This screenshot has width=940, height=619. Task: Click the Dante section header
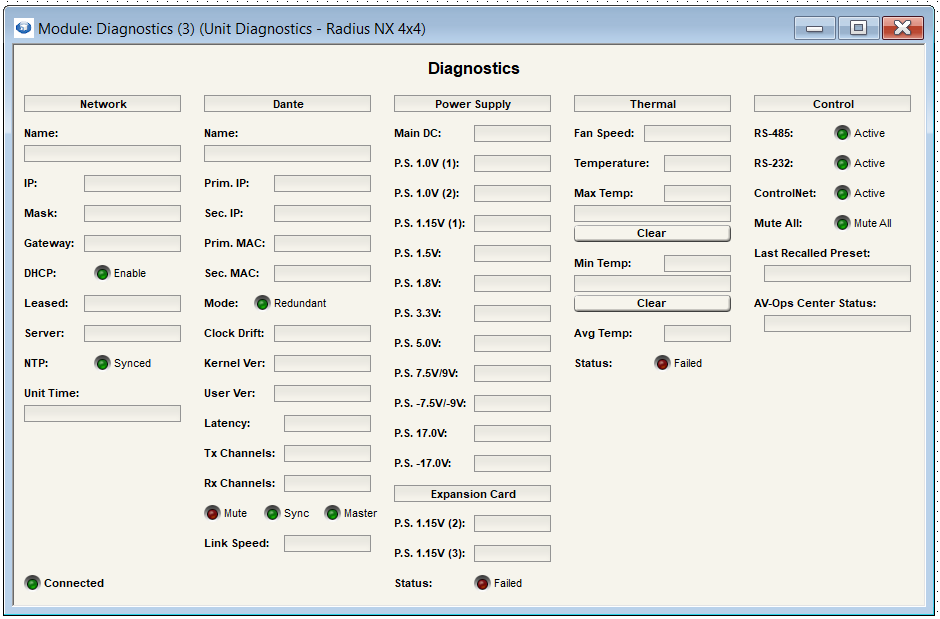287,104
